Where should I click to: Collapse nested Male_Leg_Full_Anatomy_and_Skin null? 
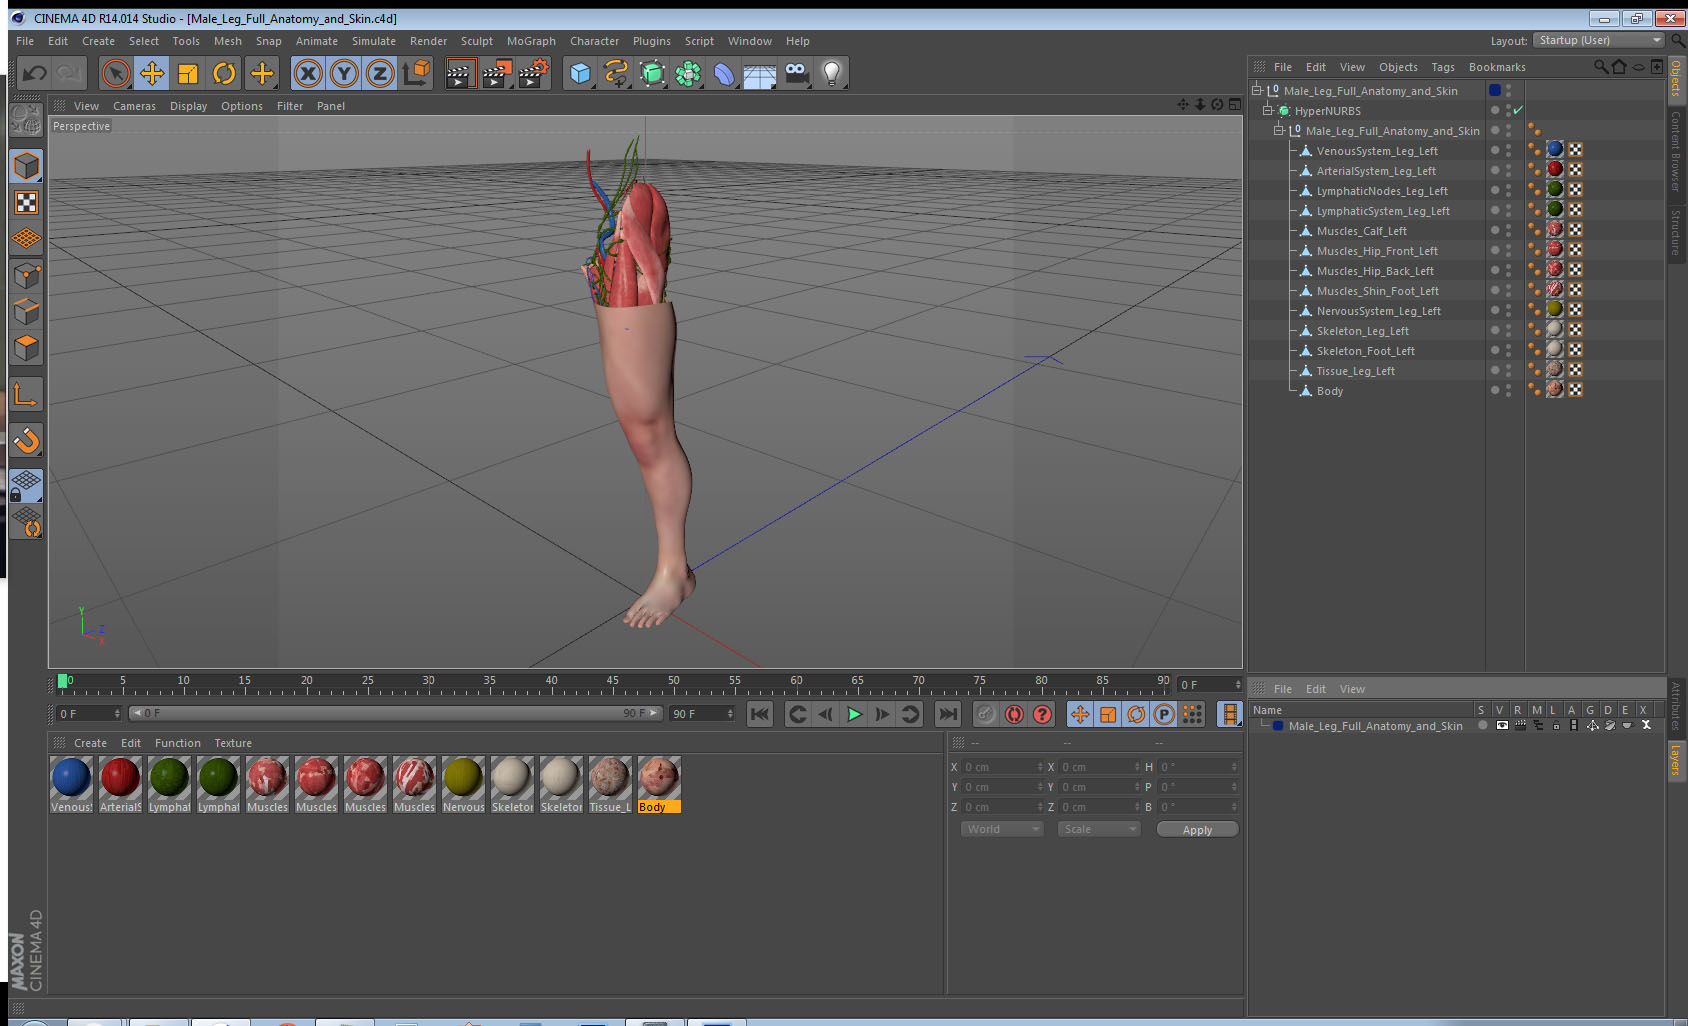click(1278, 130)
